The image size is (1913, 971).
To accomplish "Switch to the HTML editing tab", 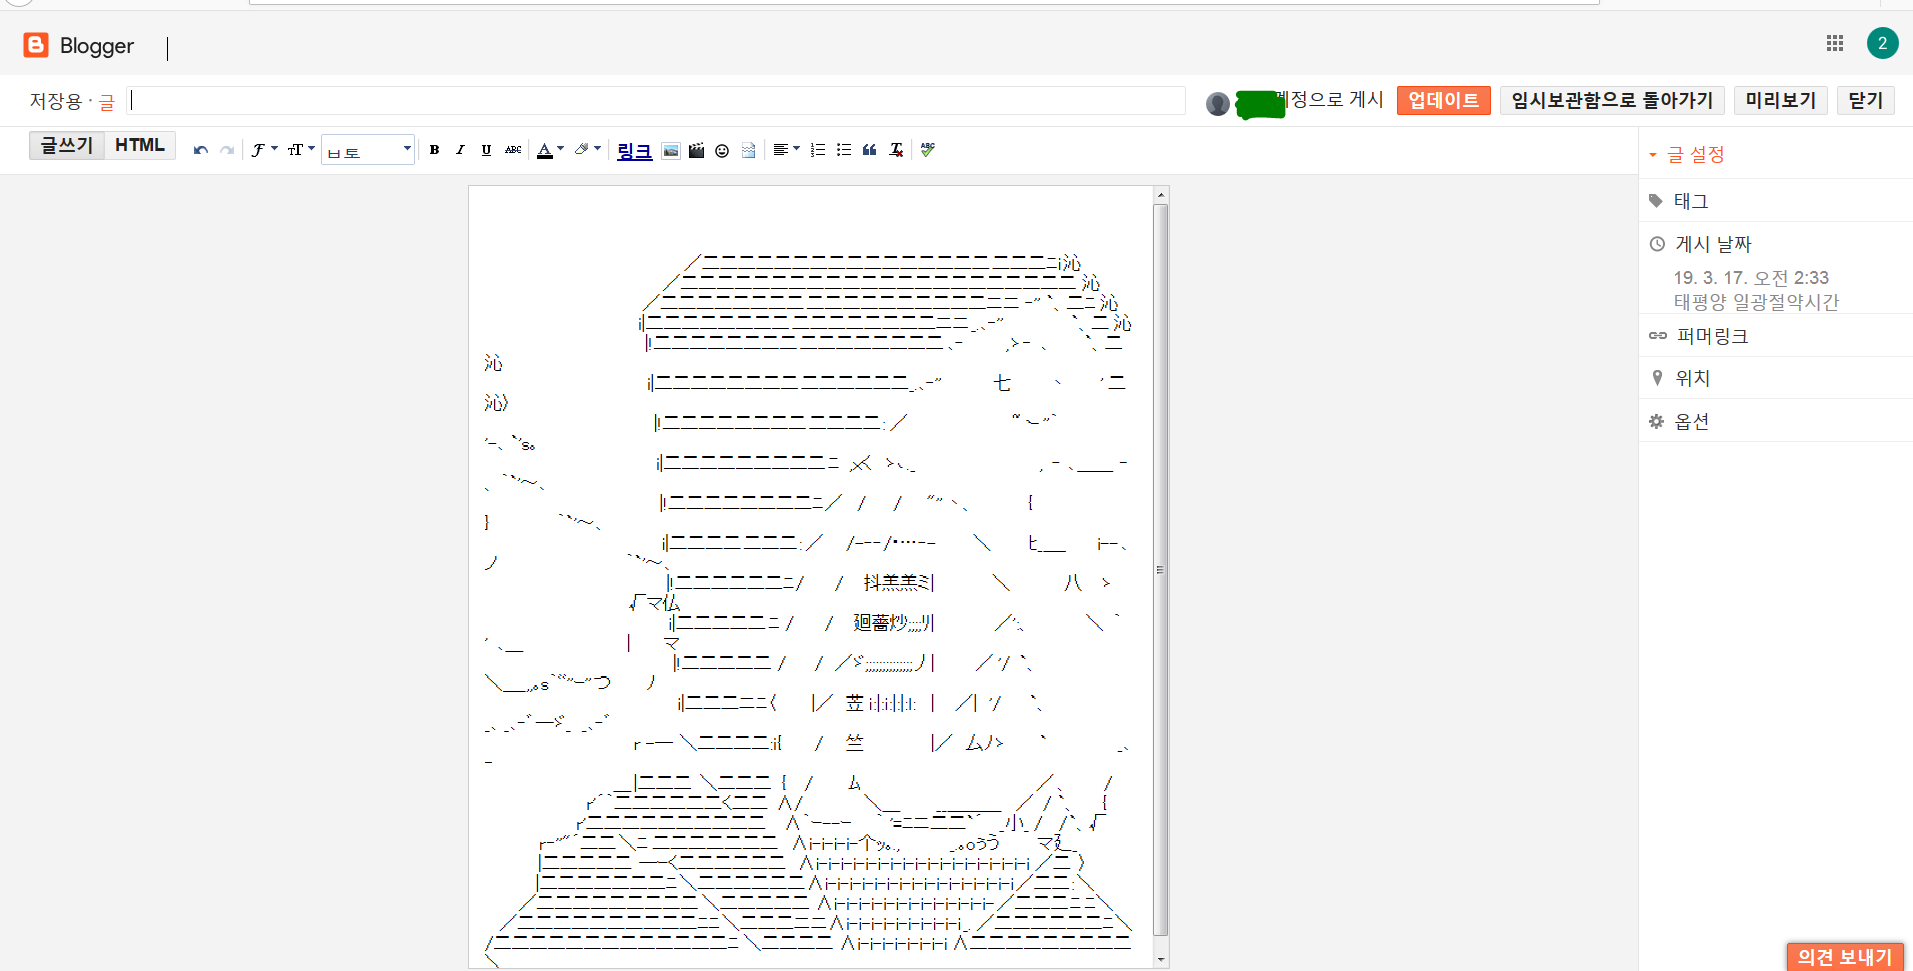I will [140, 145].
